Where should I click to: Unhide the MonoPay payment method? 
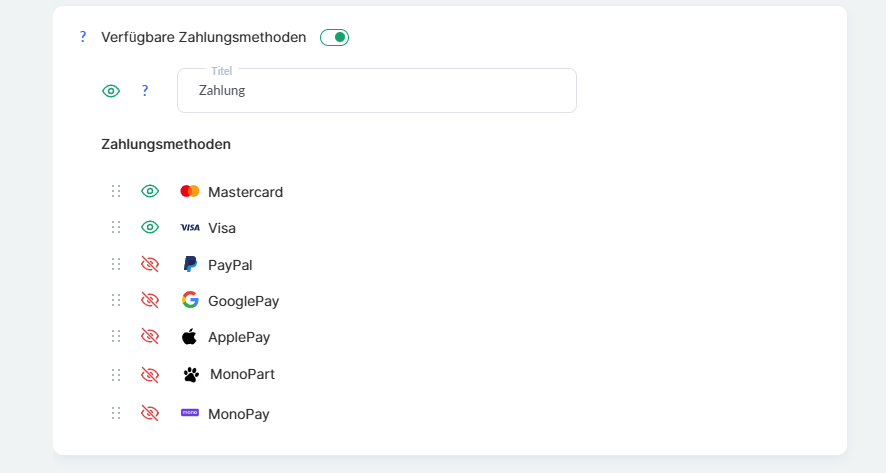(x=150, y=412)
